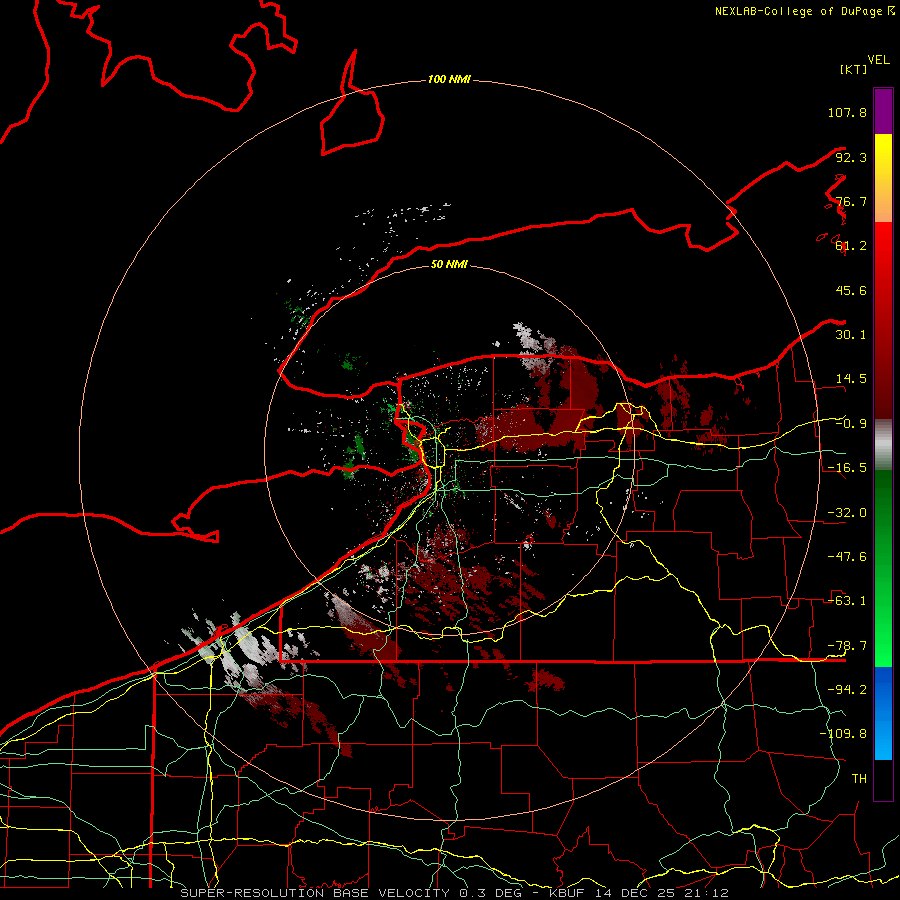Click the yellow-orange segment of color bar
The width and height of the screenshot is (900, 900).
click(x=883, y=178)
